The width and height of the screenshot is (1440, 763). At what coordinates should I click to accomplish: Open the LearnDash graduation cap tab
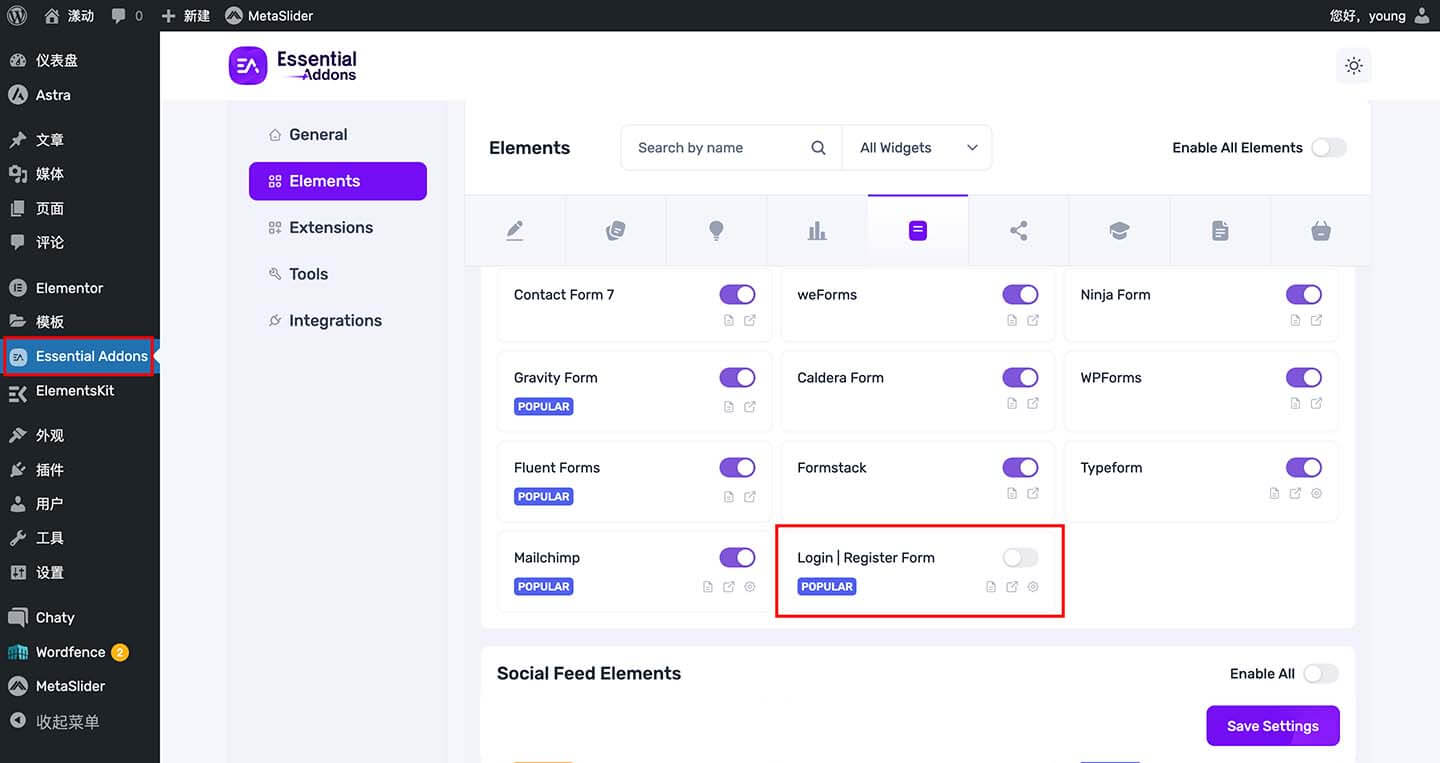coord(1119,231)
